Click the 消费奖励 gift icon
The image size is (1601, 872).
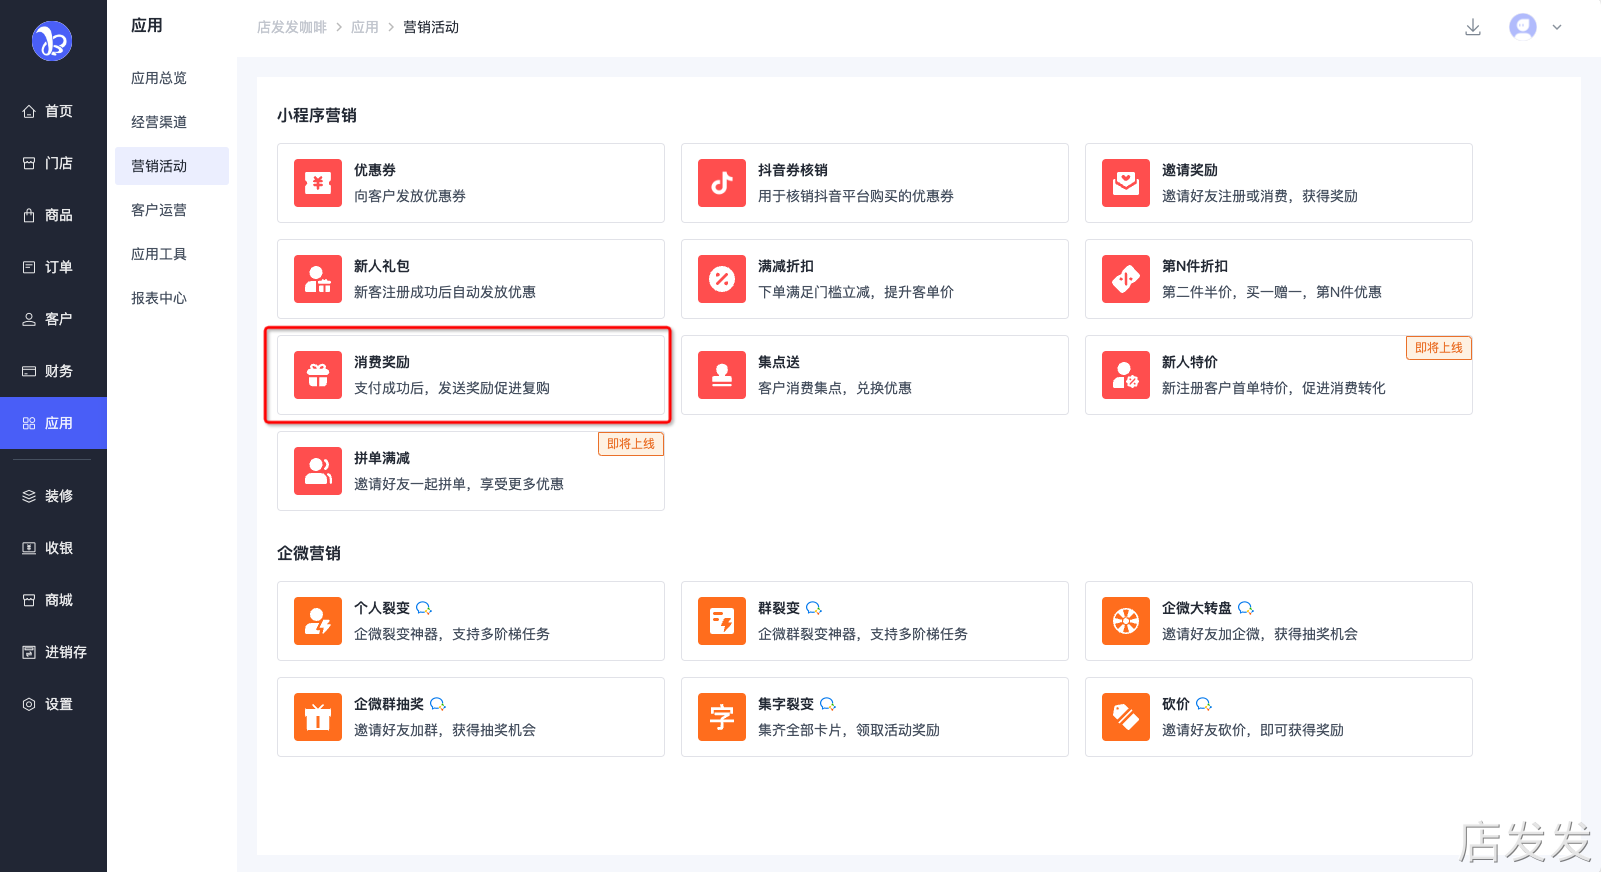(x=318, y=375)
